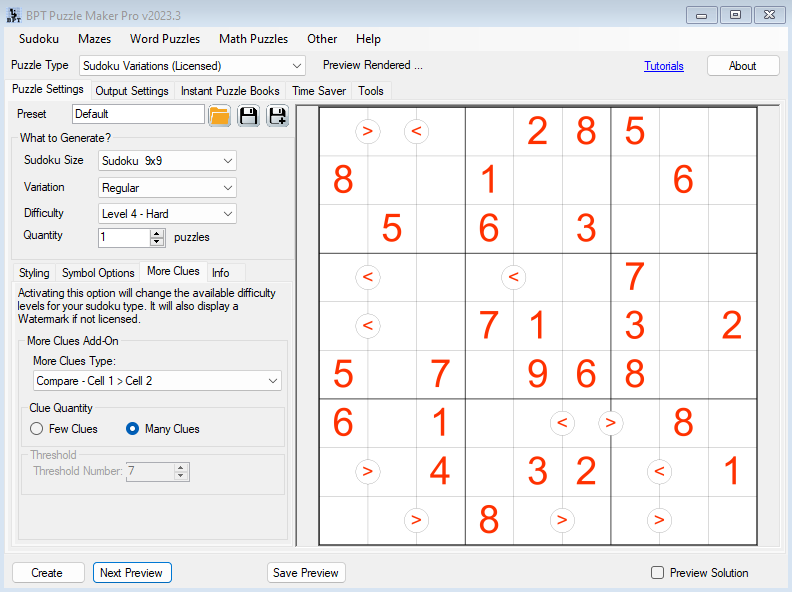Open the Tutorials link

[664, 66]
